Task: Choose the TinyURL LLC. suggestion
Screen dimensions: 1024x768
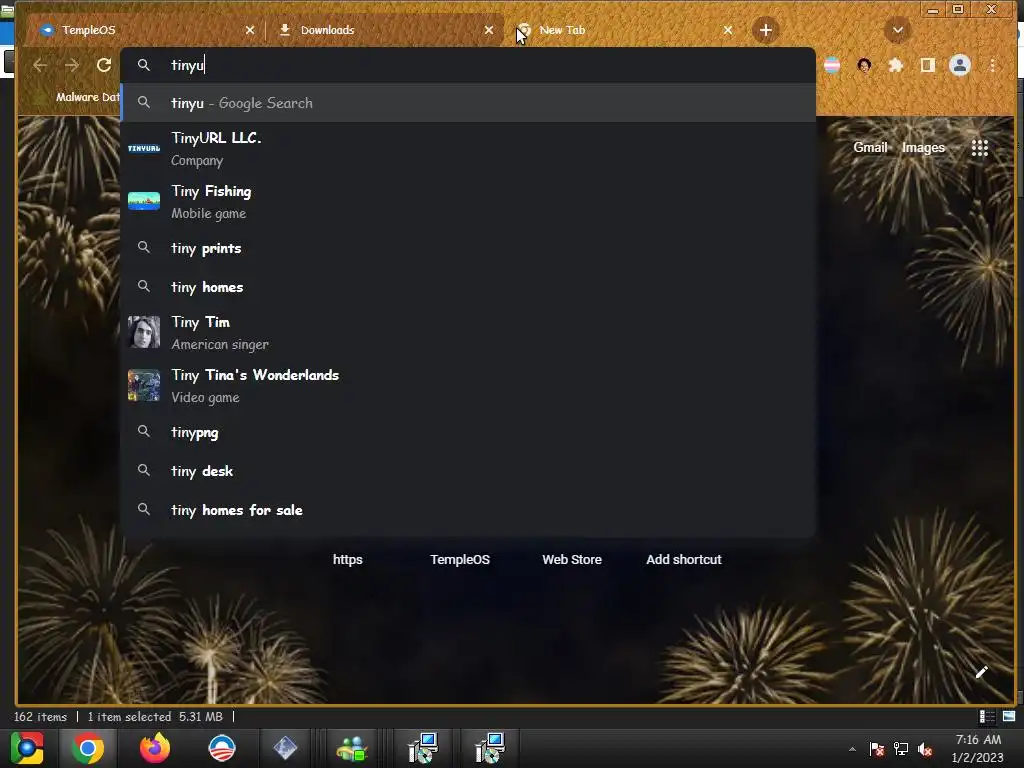Action: tap(468, 149)
